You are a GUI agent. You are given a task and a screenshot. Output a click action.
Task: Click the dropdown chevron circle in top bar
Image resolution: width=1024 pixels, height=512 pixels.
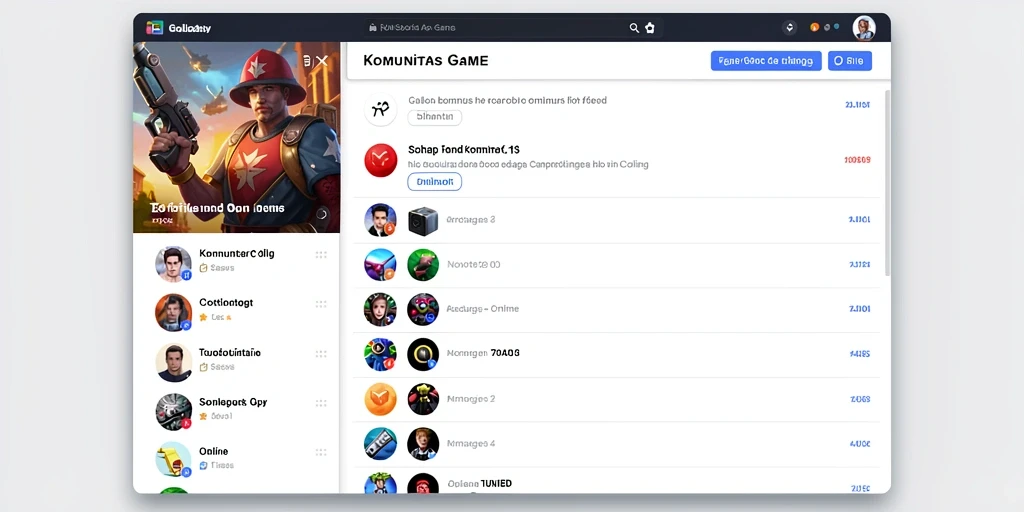point(790,27)
